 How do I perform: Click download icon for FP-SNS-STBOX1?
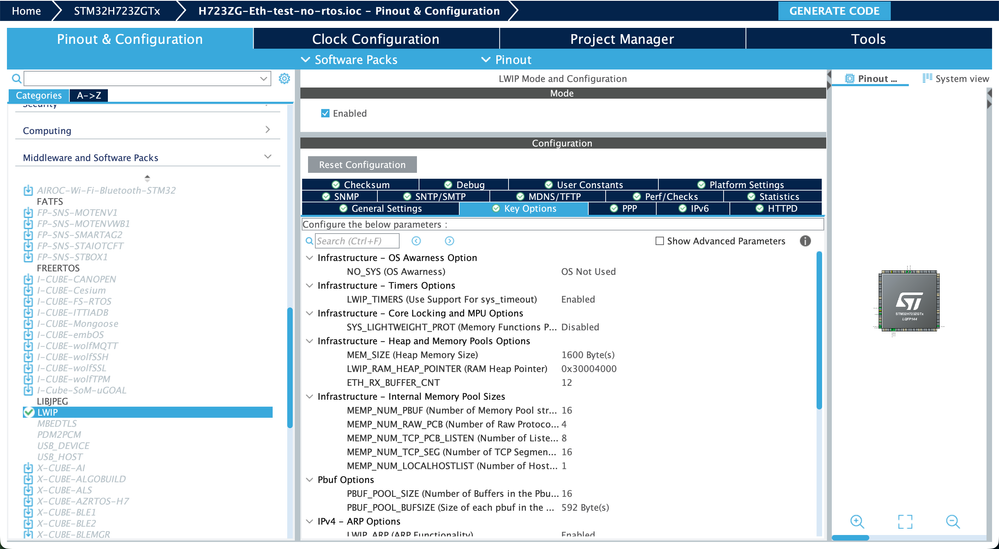[28, 257]
